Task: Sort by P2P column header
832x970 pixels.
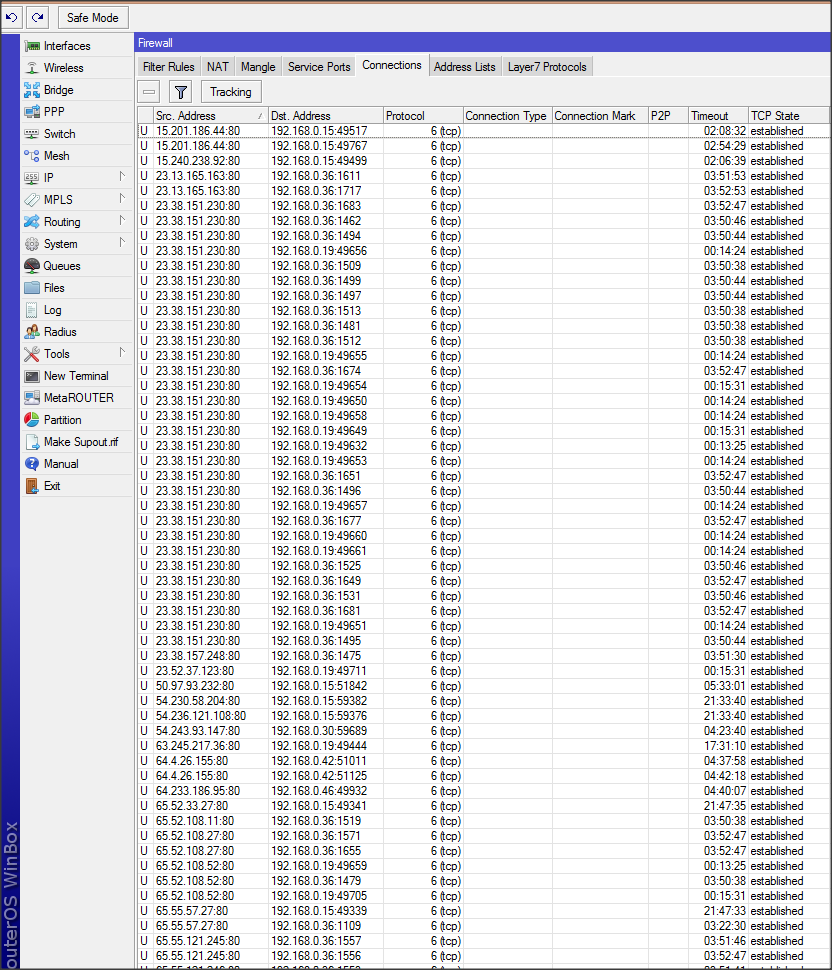Action: pos(668,116)
